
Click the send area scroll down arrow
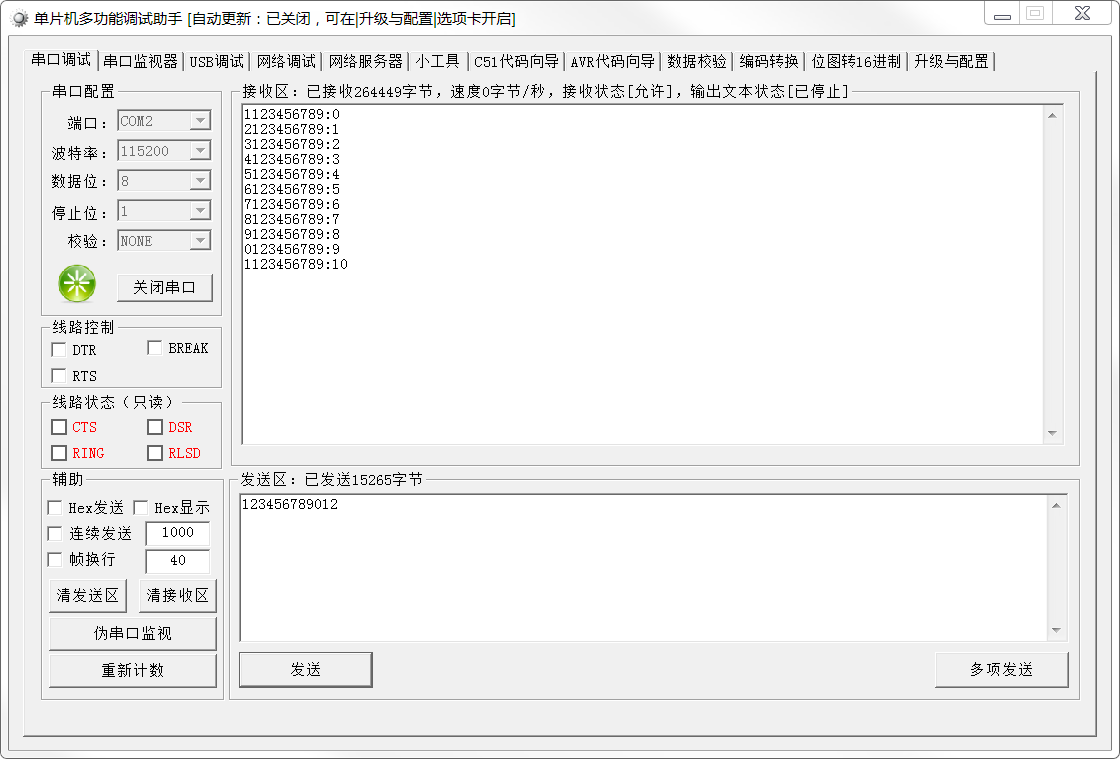pos(1056,630)
